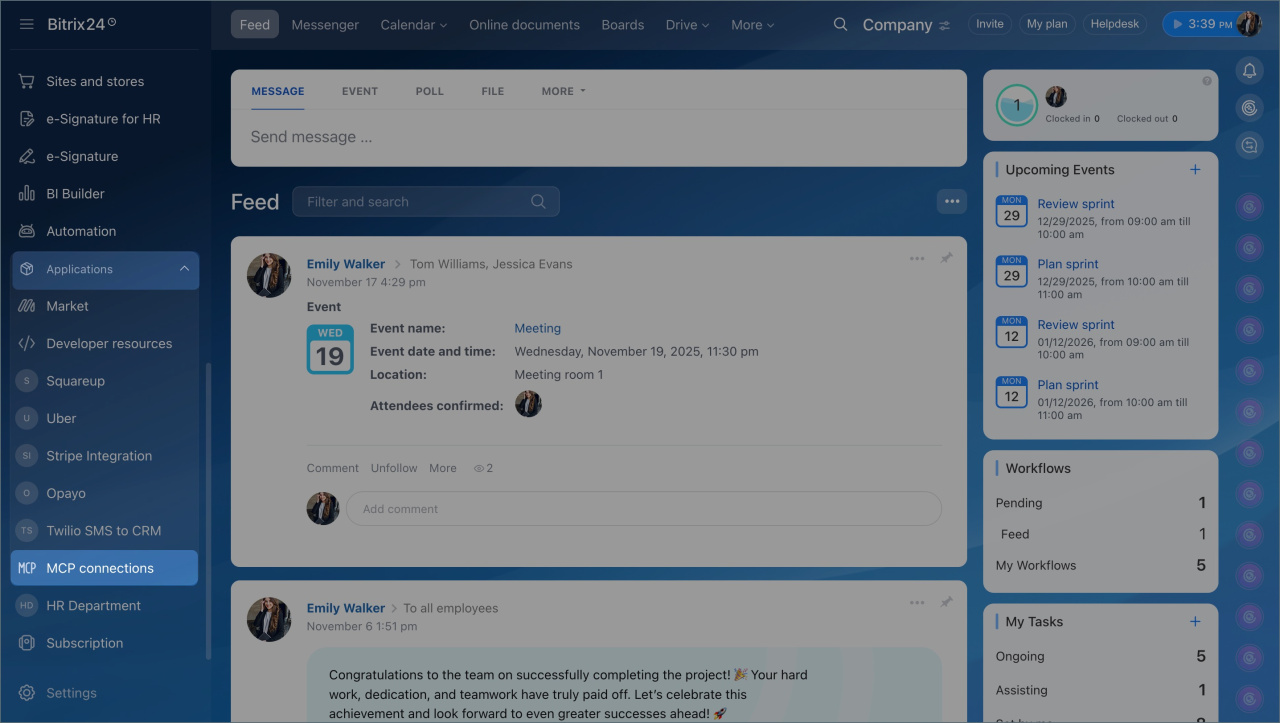1280x723 pixels.
Task: Open the notifications bell icon
Action: pos(1249,70)
